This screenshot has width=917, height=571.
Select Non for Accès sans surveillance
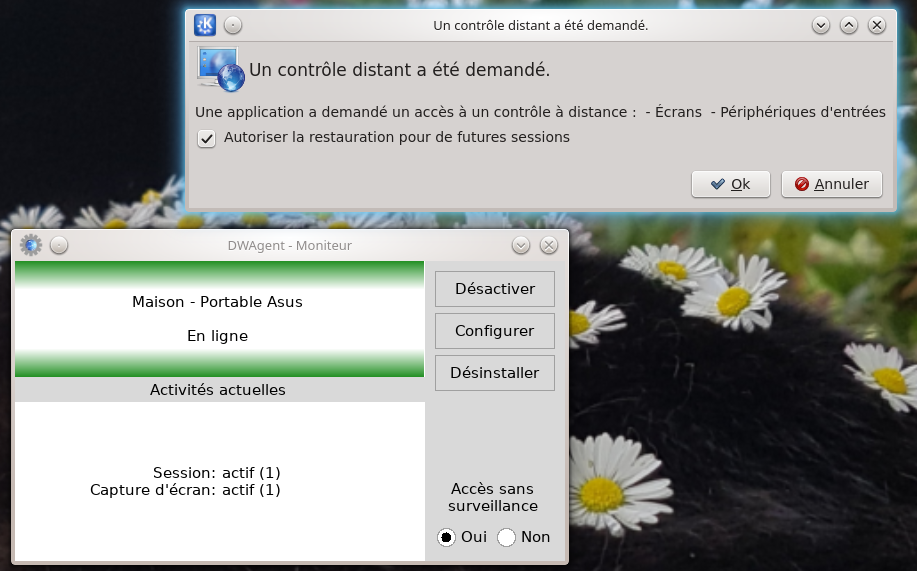[x=506, y=537]
